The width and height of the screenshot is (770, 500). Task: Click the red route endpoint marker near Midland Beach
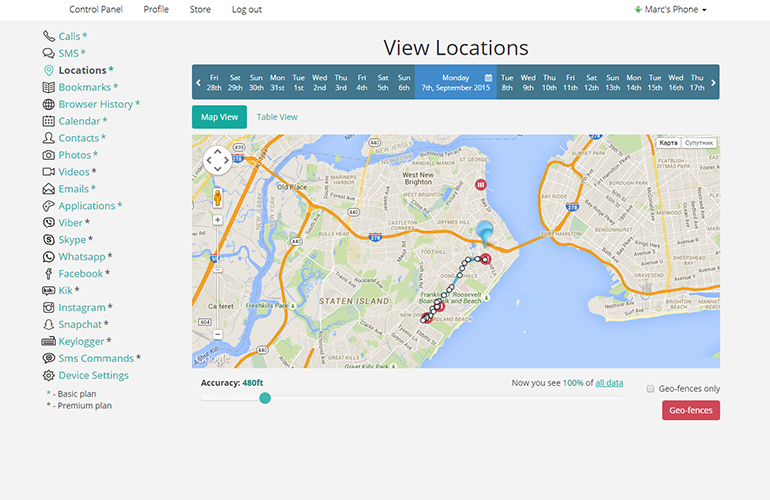[x=427, y=318]
